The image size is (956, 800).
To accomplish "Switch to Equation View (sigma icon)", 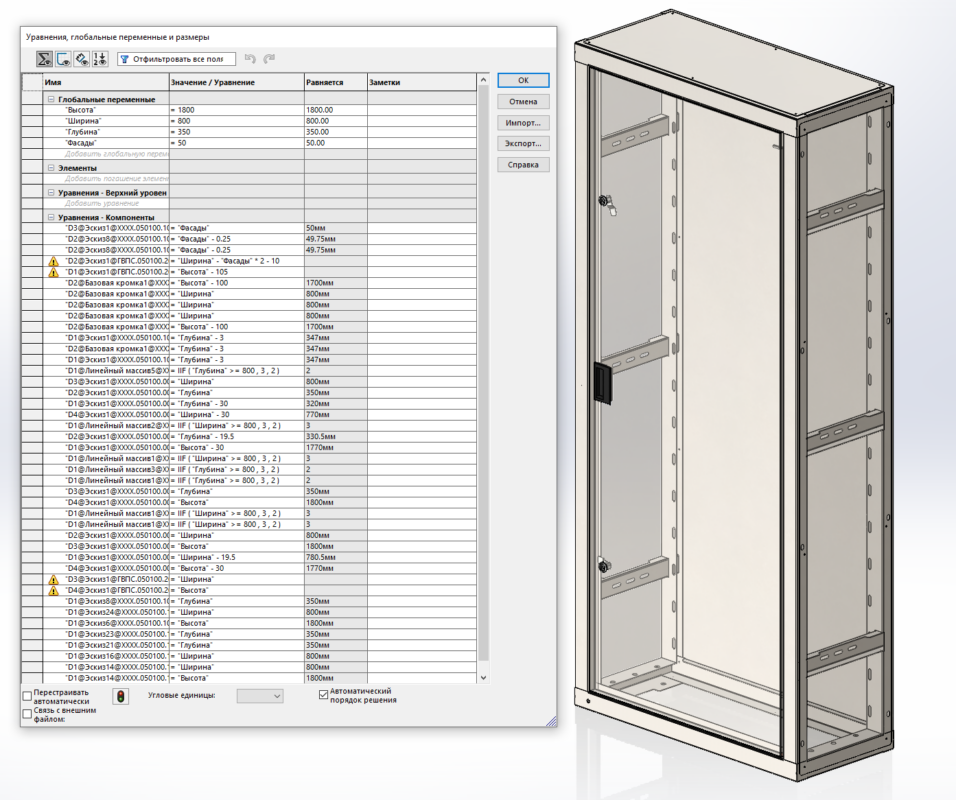I will point(44,59).
